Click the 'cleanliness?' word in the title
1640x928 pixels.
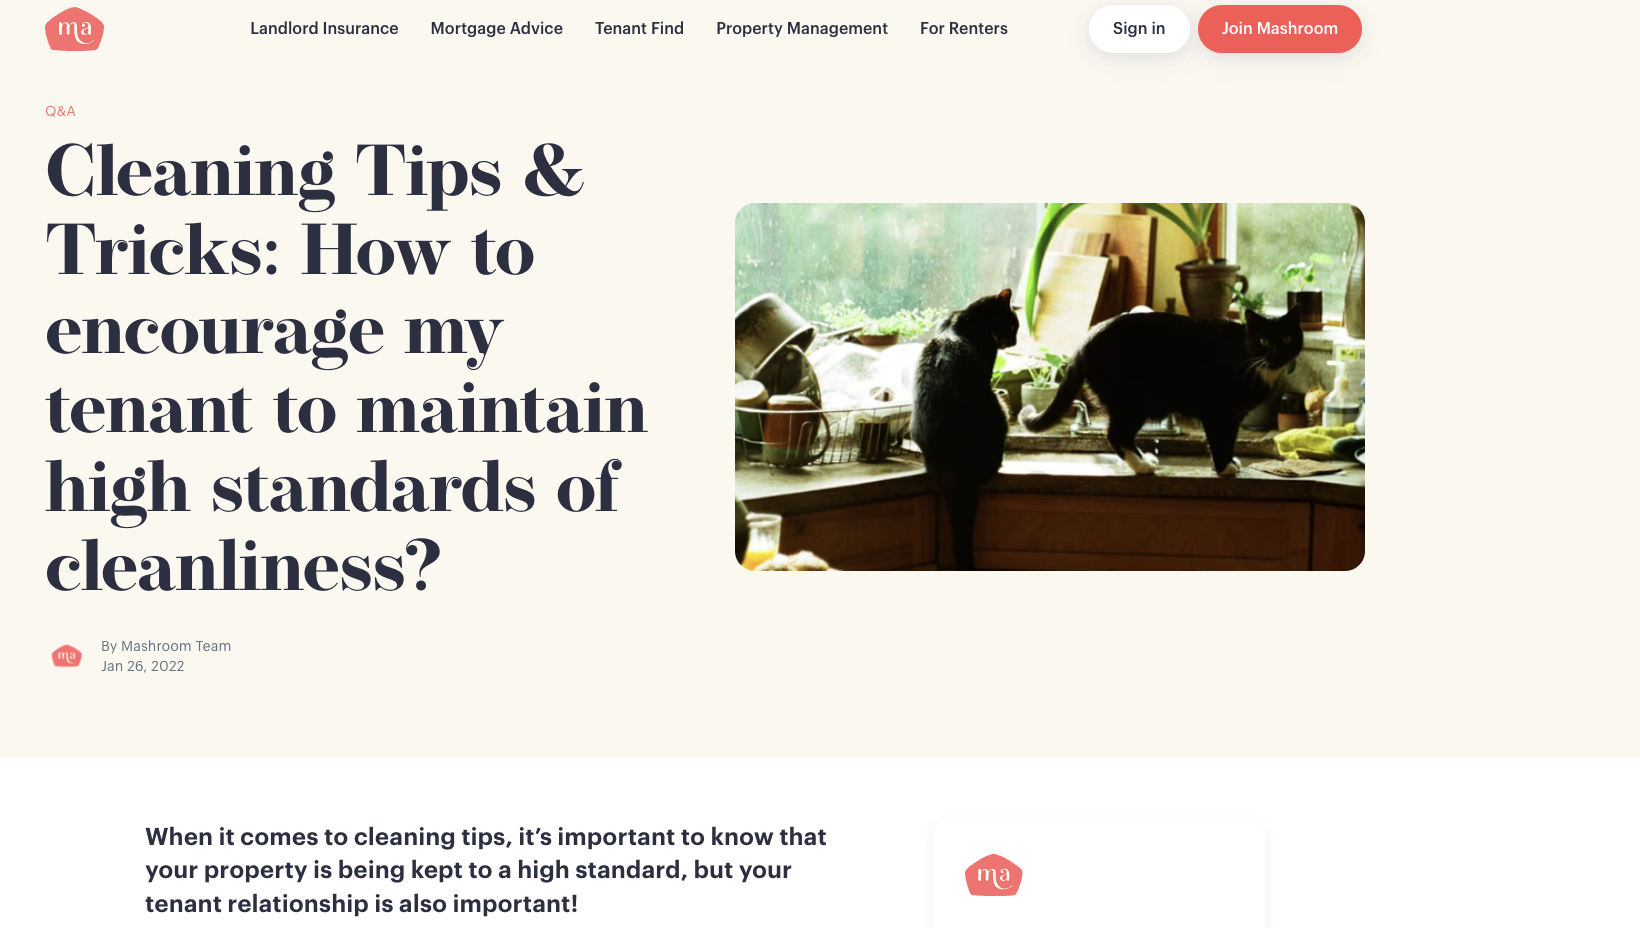click(243, 567)
